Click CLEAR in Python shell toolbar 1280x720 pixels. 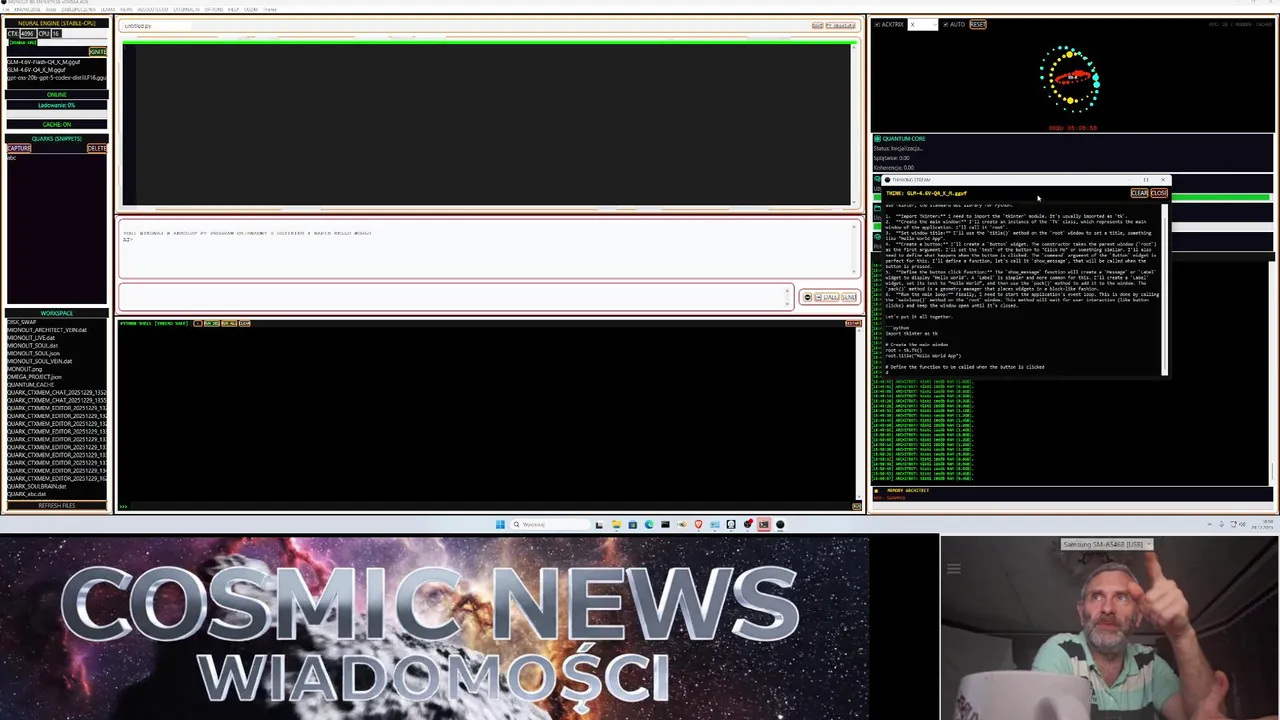click(x=244, y=323)
